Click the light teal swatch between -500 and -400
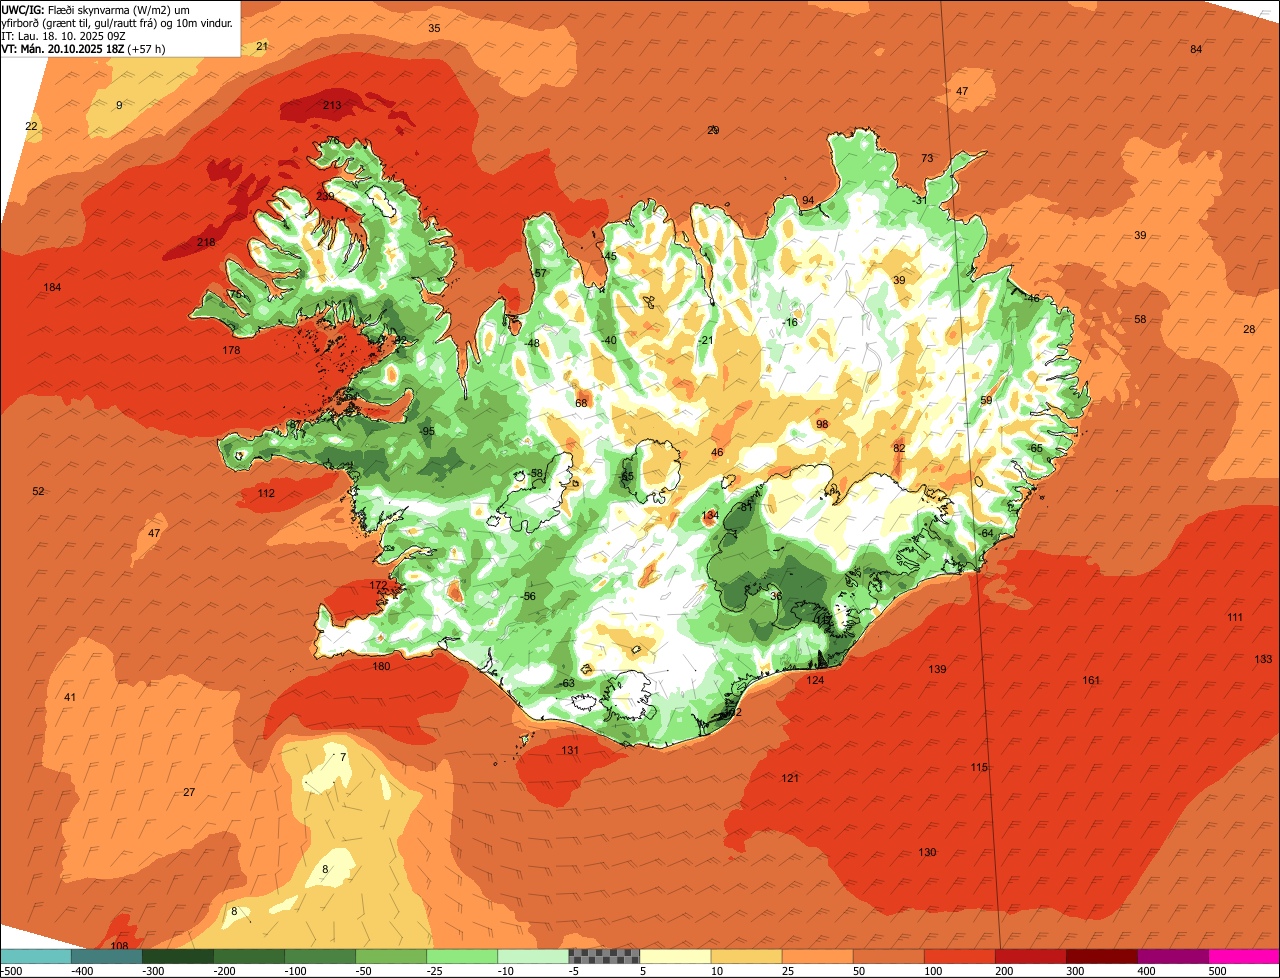1280x978 pixels. pos(36,956)
